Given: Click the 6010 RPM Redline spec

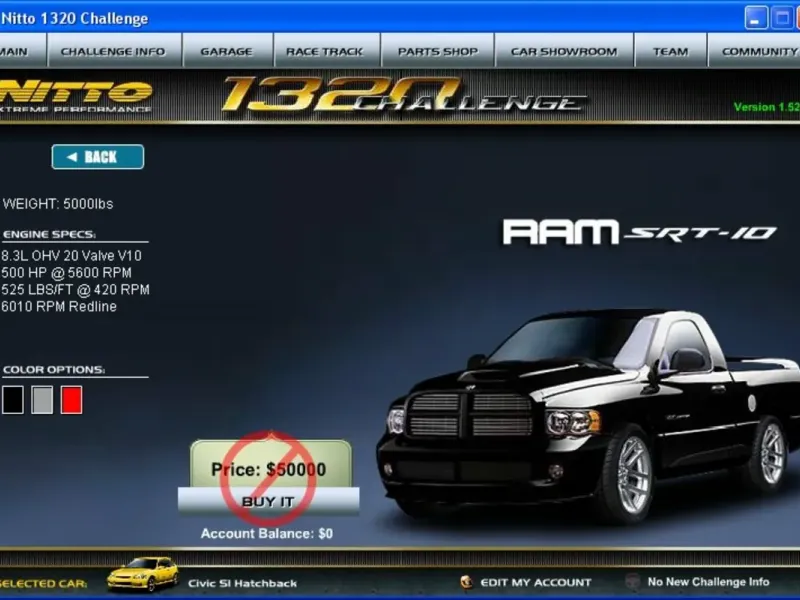Looking at the screenshot, I should (x=59, y=307).
